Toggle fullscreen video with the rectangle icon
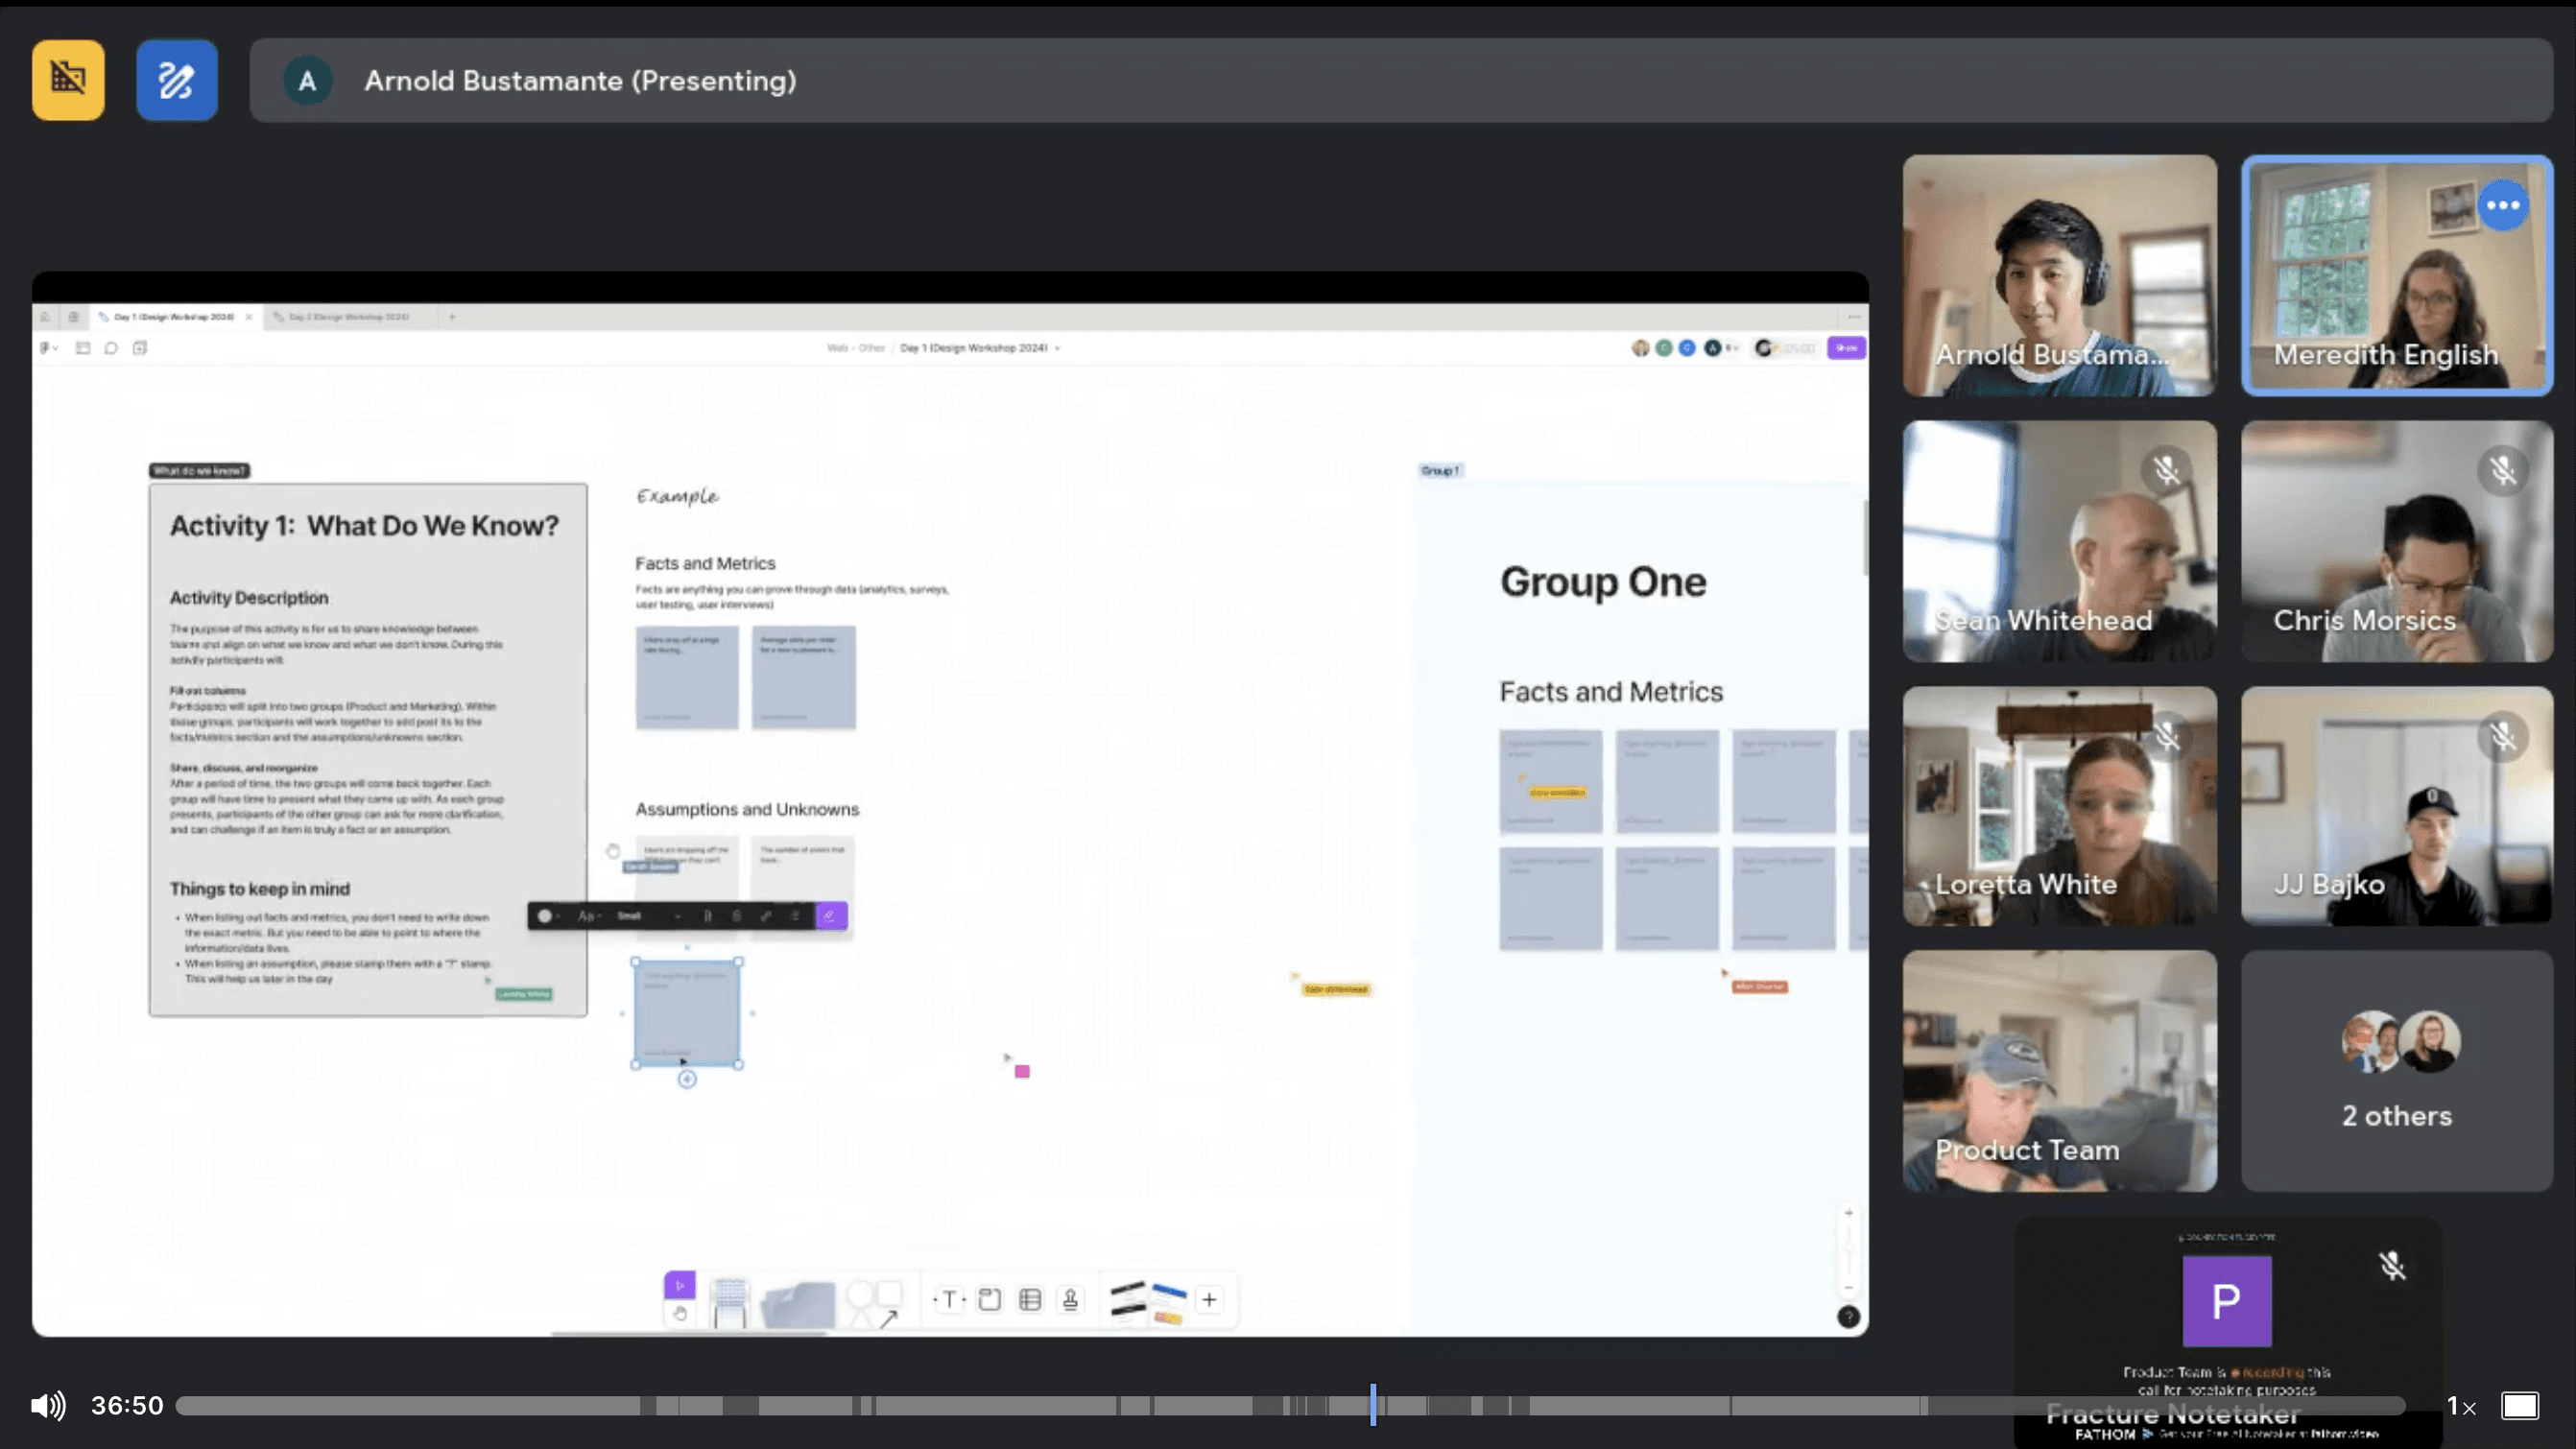 [x=2519, y=1405]
